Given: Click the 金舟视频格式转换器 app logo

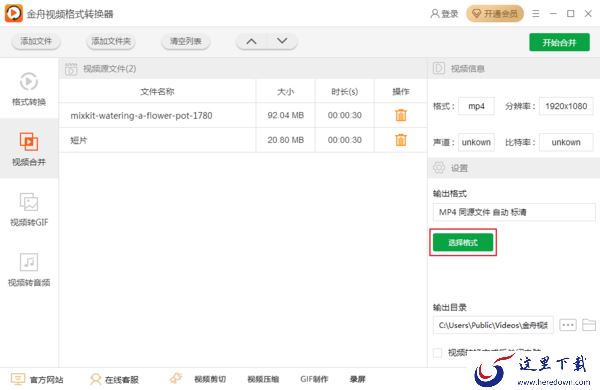Looking at the screenshot, I should 13,13.
